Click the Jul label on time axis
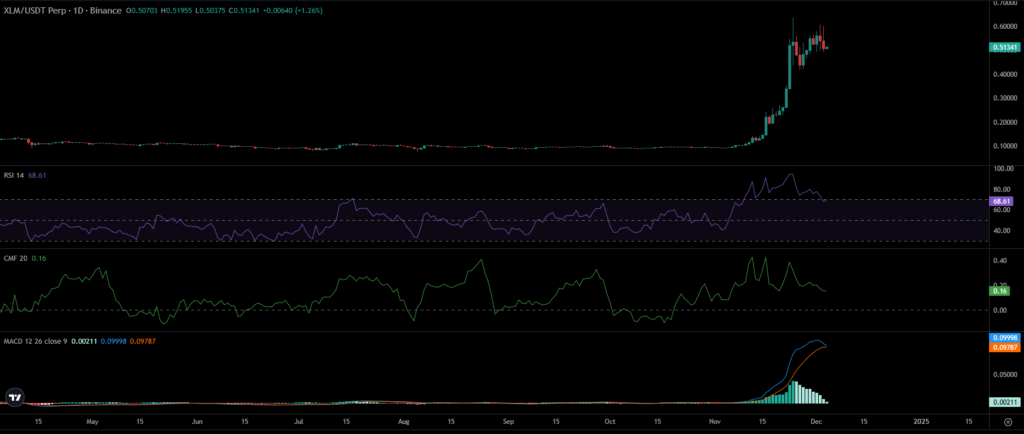The height and width of the screenshot is (434, 1024). point(300,422)
